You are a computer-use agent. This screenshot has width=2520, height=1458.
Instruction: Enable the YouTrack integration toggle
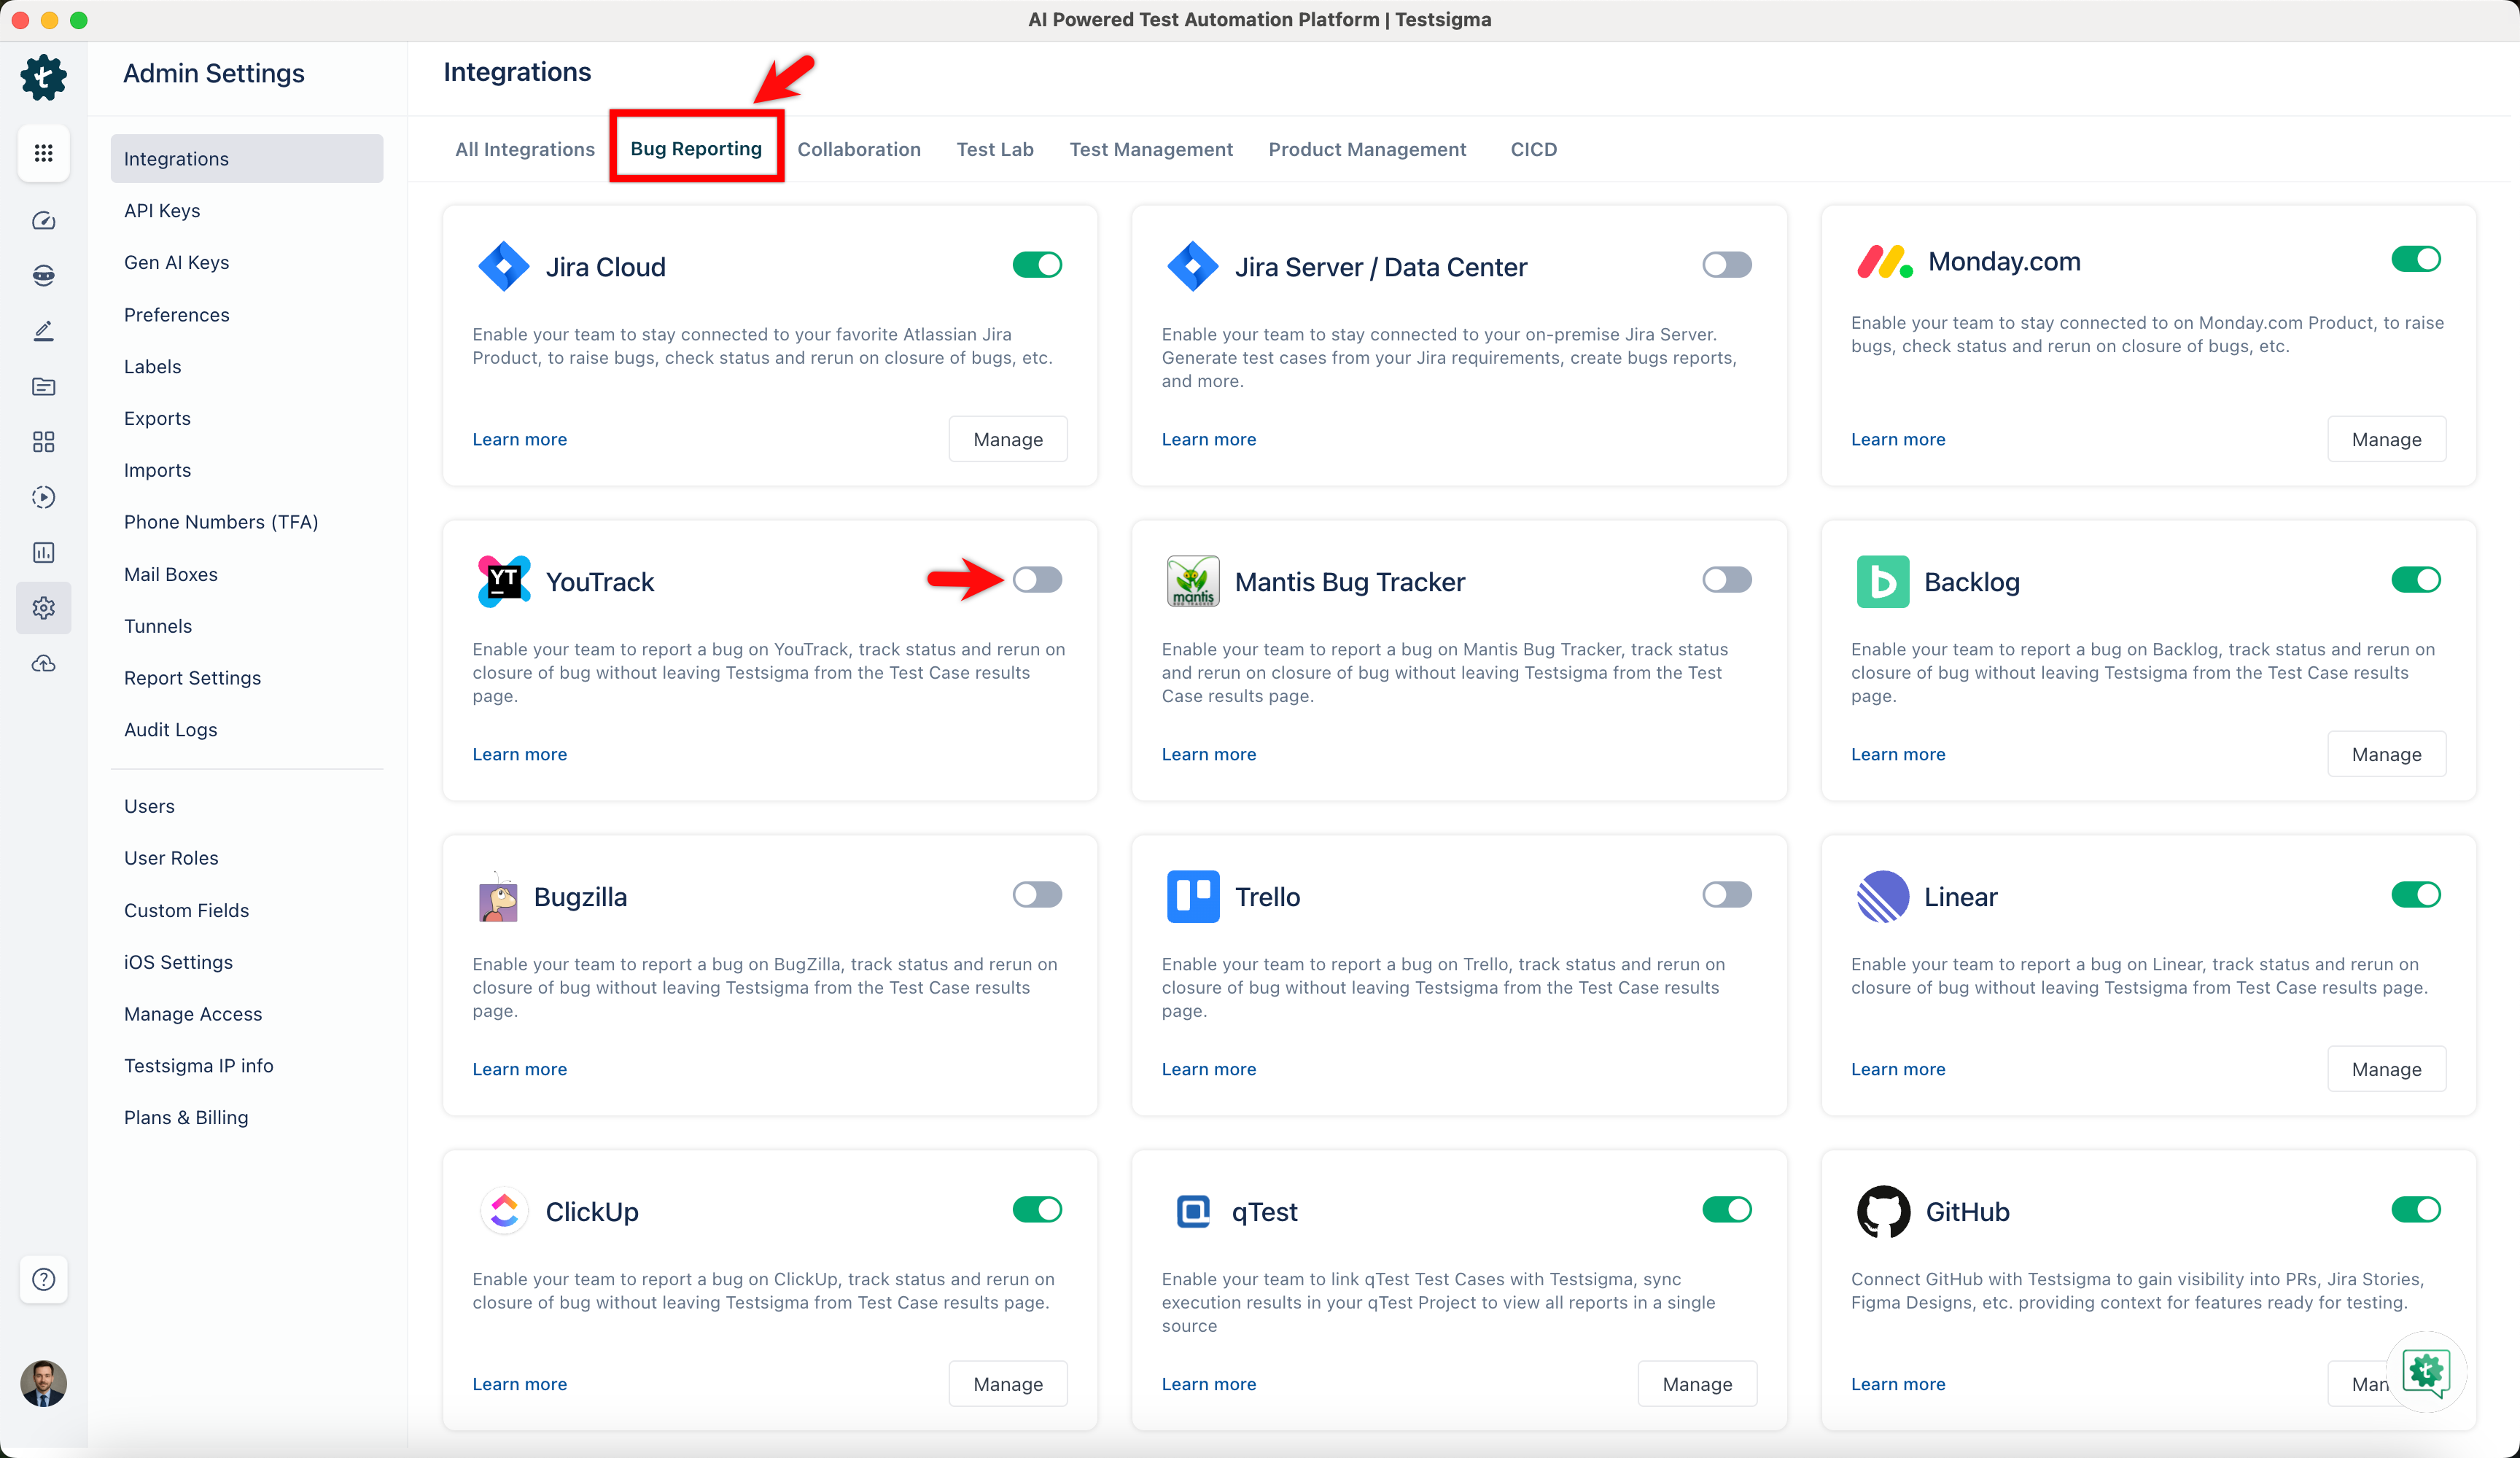point(1037,580)
